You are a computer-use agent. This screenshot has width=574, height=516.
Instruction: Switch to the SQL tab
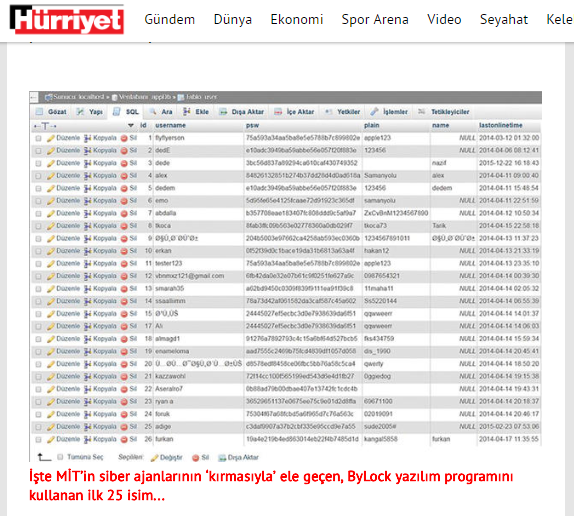click(127, 112)
